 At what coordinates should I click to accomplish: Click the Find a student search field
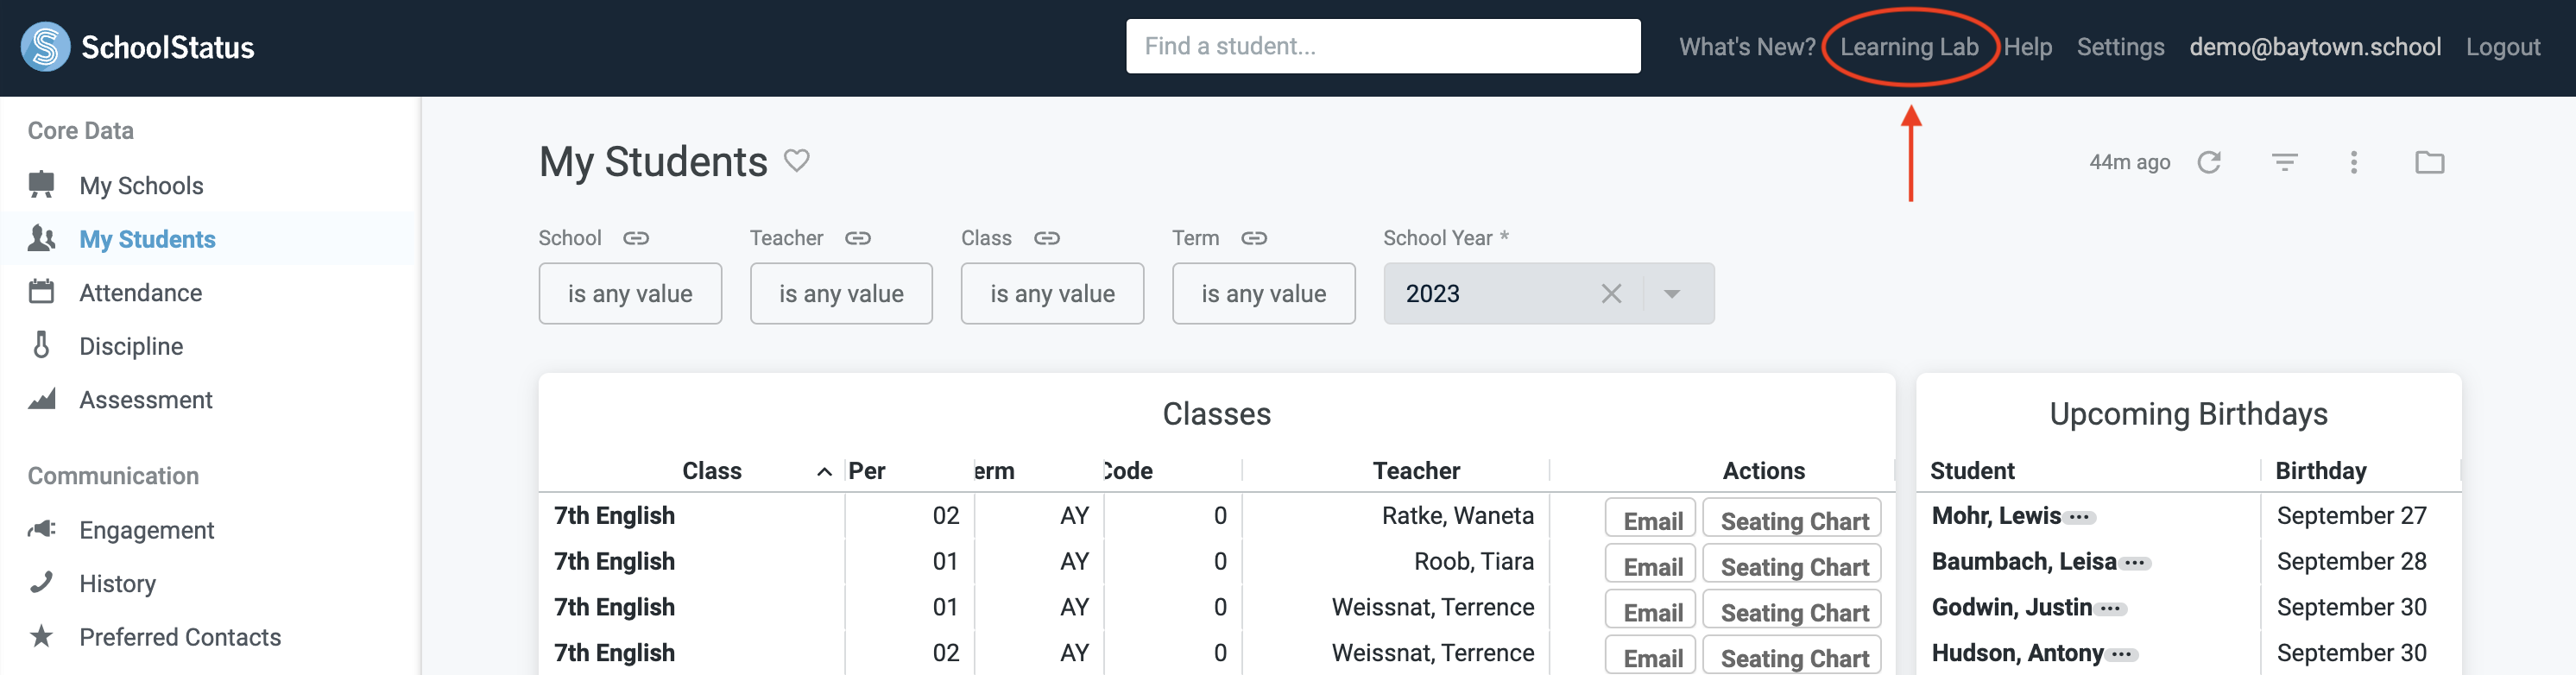pyautogui.click(x=1383, y=46)
